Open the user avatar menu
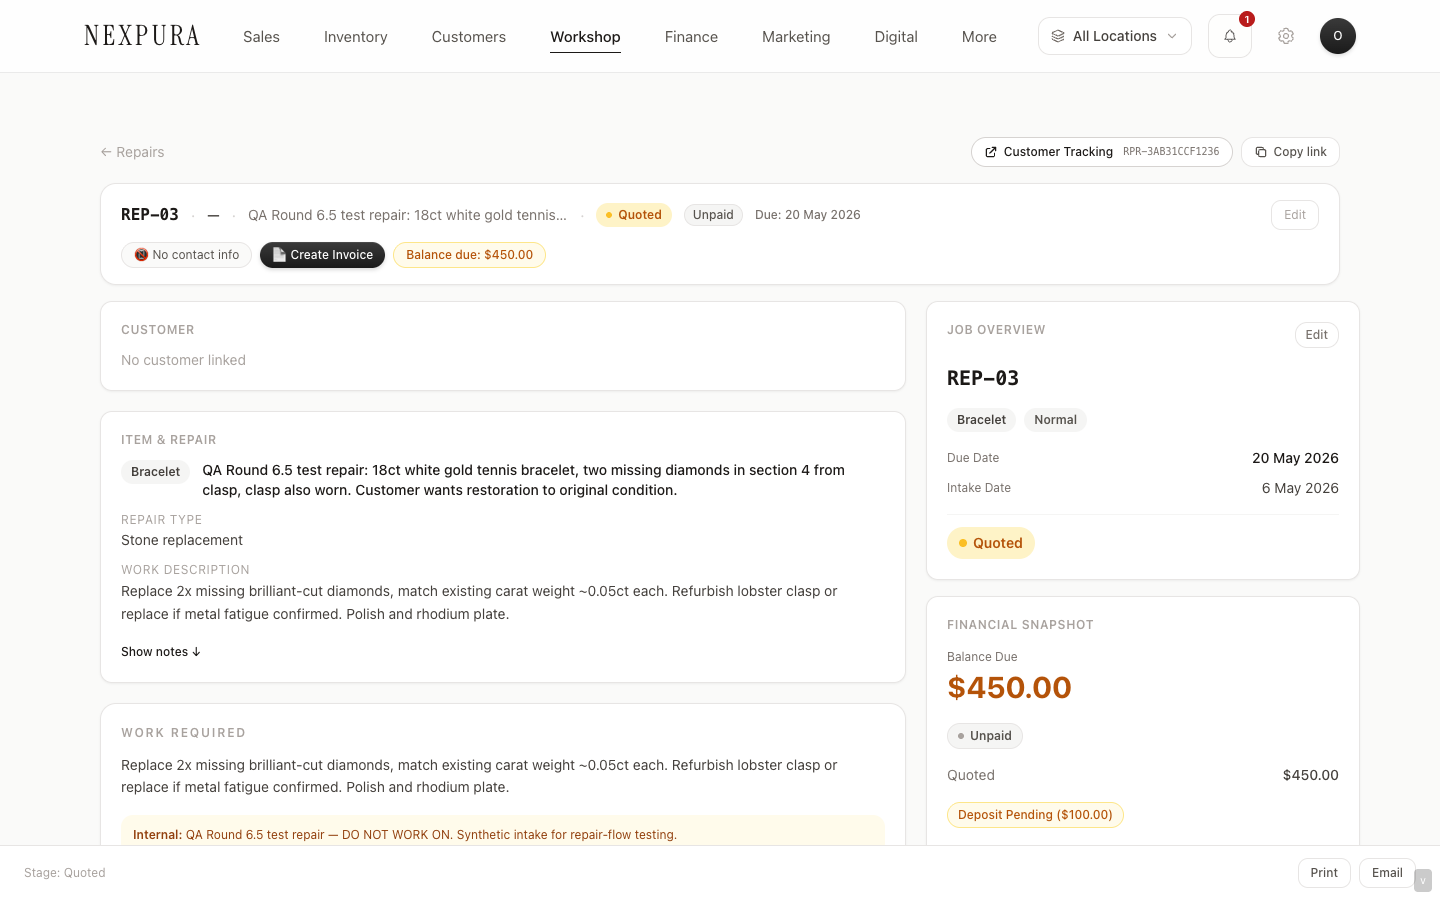 pyautogui.click(x=1338, y=36)
